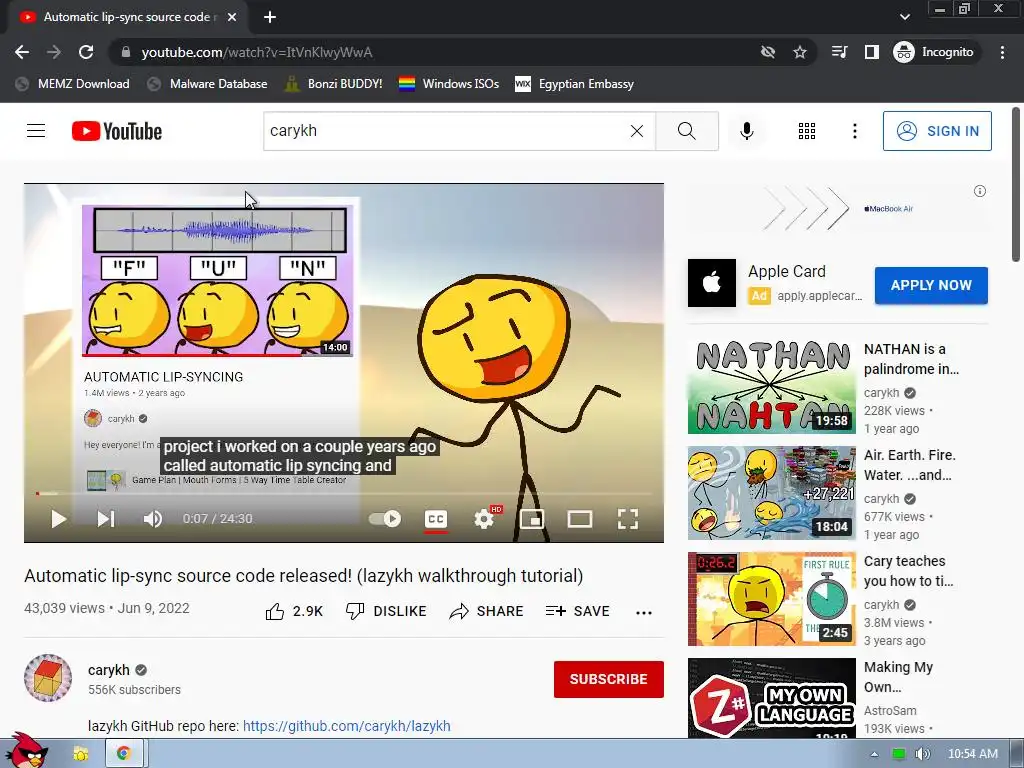Click APPLY NOW on Apple Card ad
Viewport: 1024px width, 768px height.
point(931,285)
